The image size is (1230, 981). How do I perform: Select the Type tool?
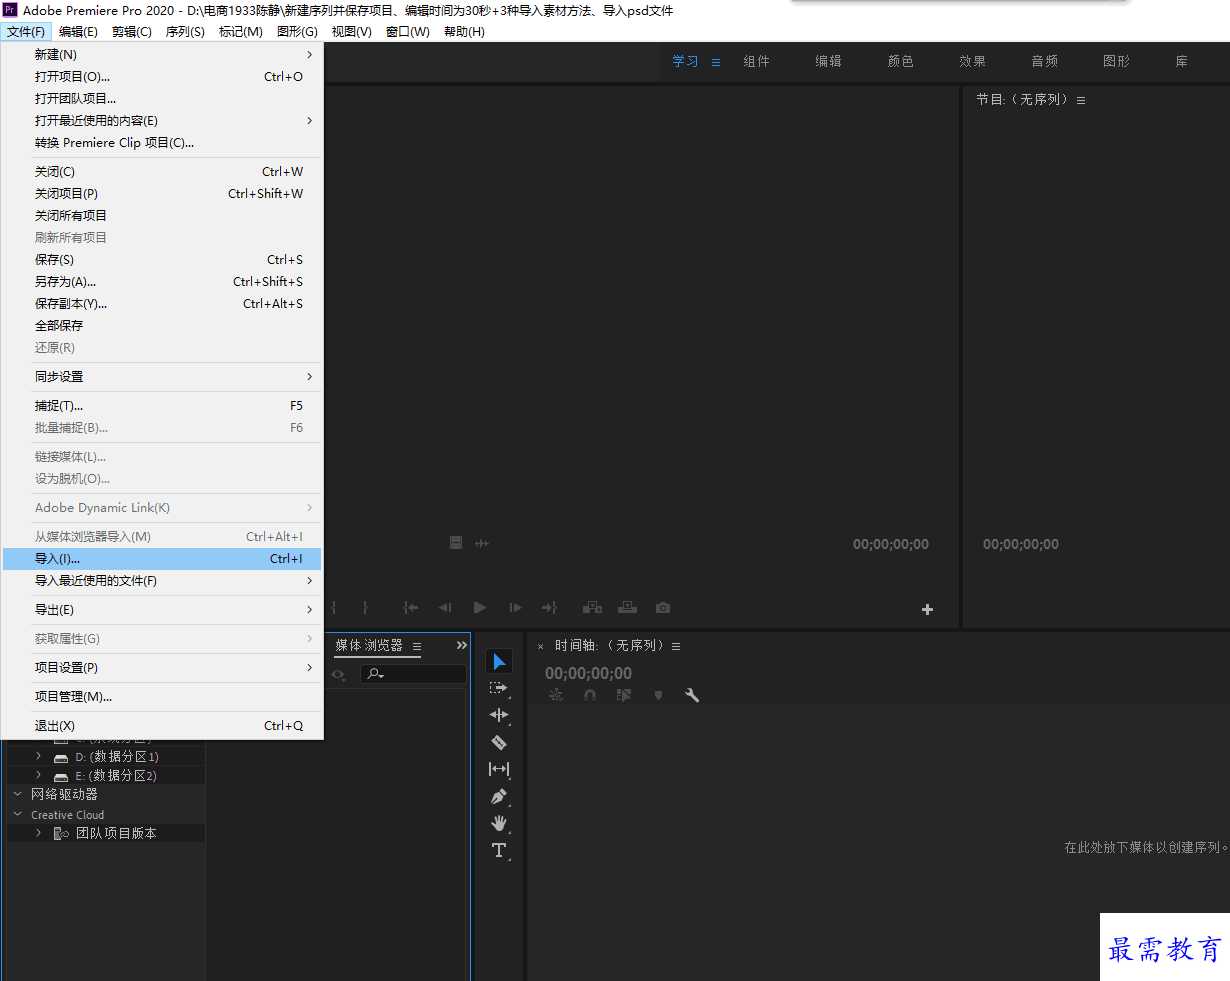click(x=499, y=850)
